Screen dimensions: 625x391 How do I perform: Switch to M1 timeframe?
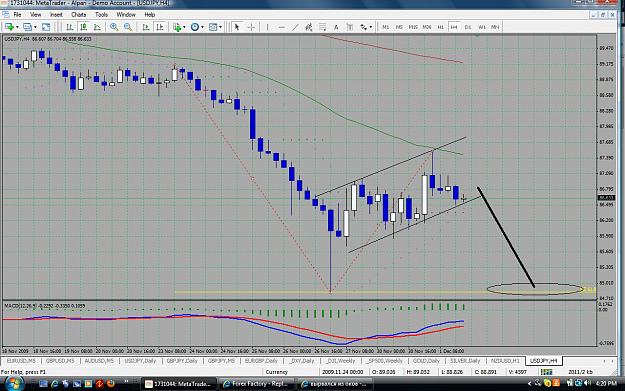click(x=385, y=27)
